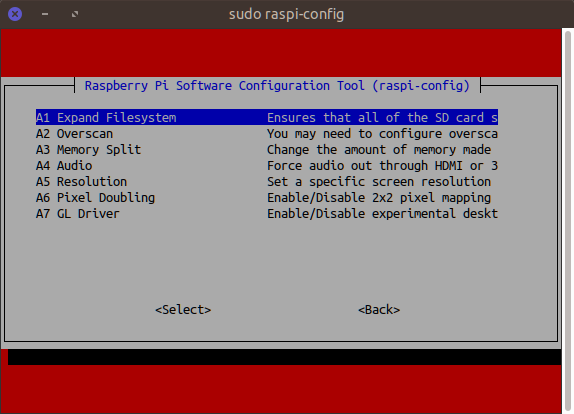Viewport: 574px width, 414px height.
Task: Click 'Change the amount of memory made' text
Action: pos(379,150)
